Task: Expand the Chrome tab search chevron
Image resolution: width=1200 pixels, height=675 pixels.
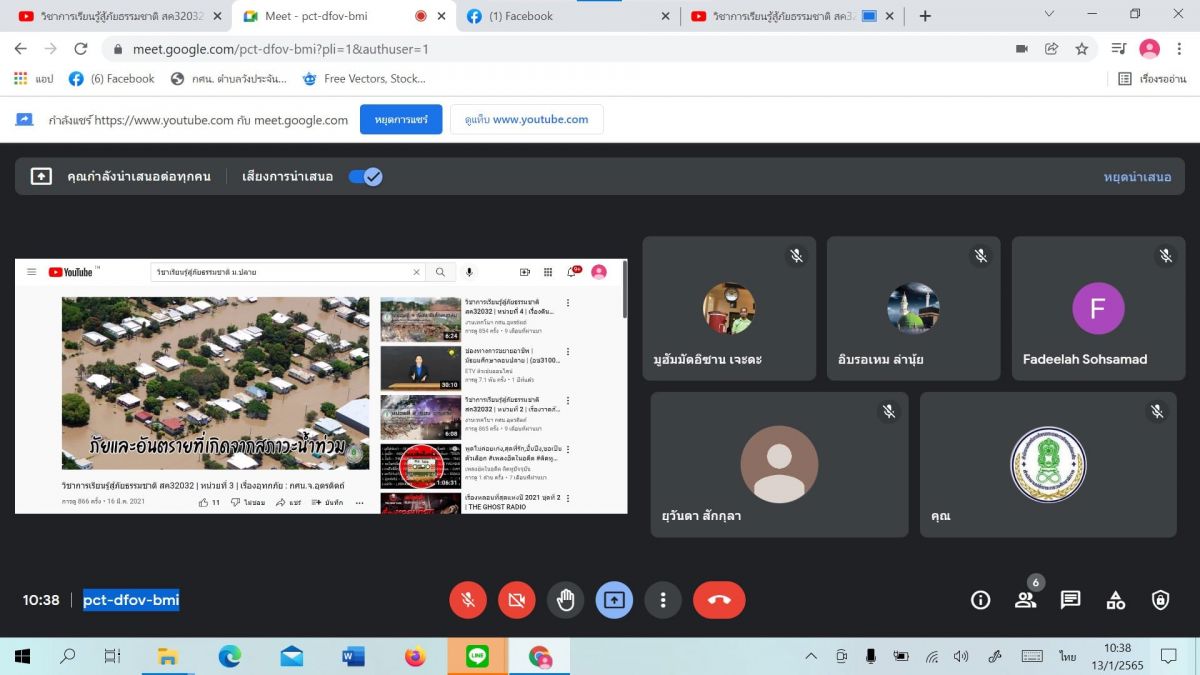Action: click(1049, 15)
